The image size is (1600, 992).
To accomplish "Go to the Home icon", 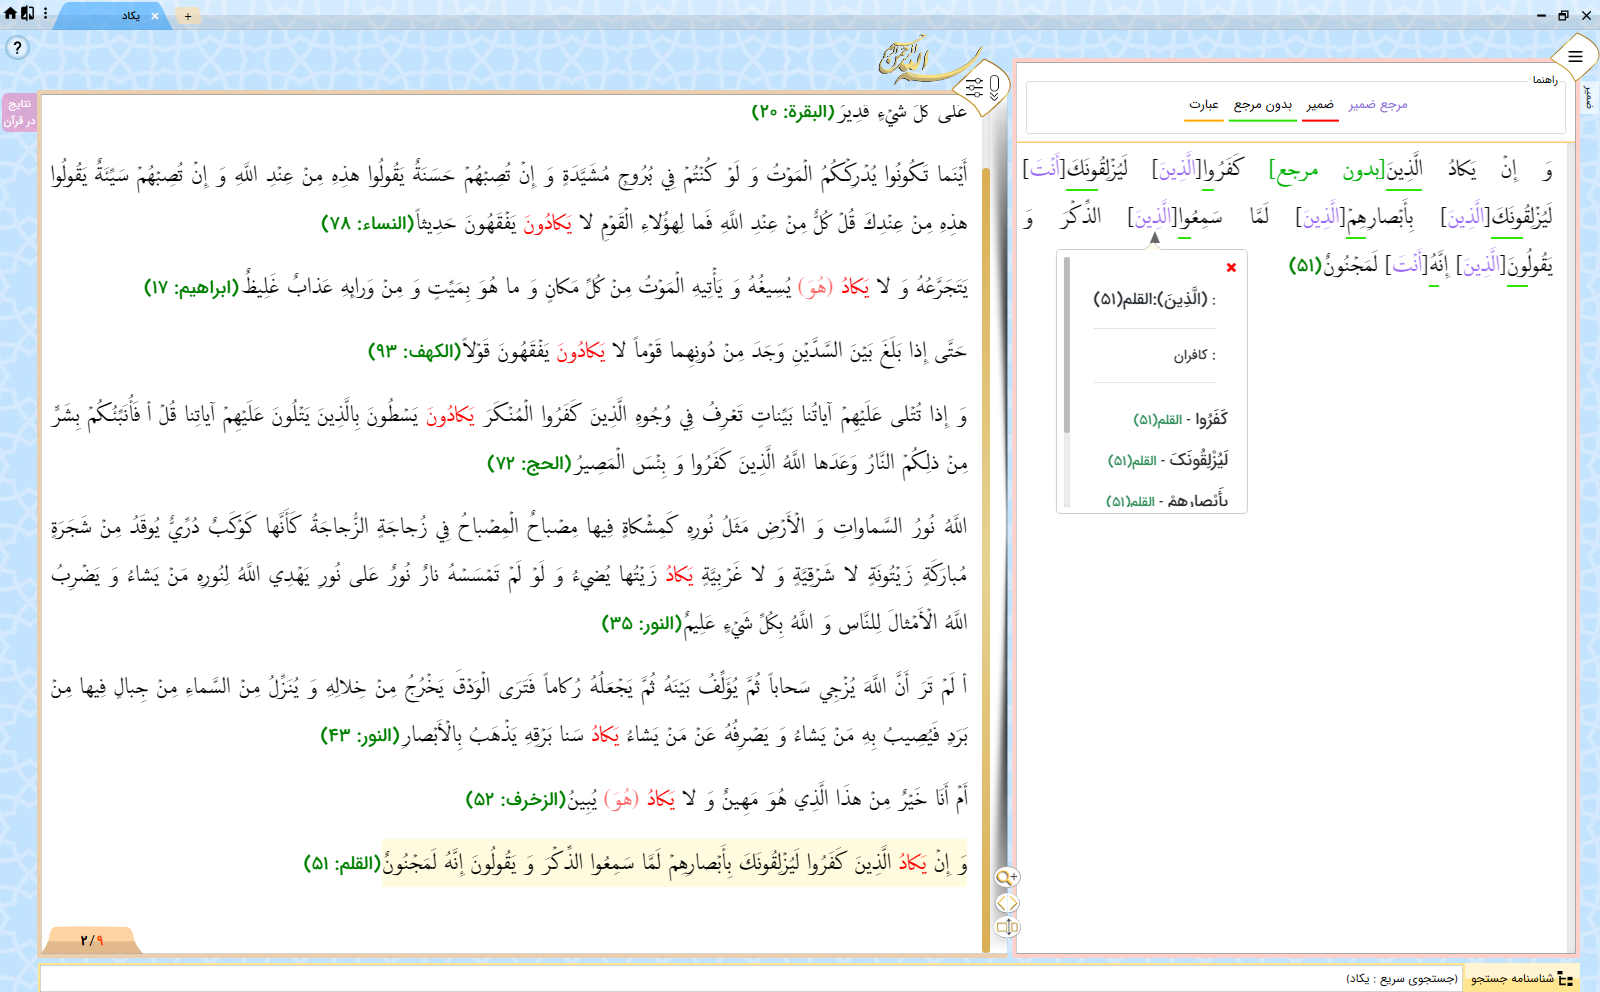I will [10, 14].
